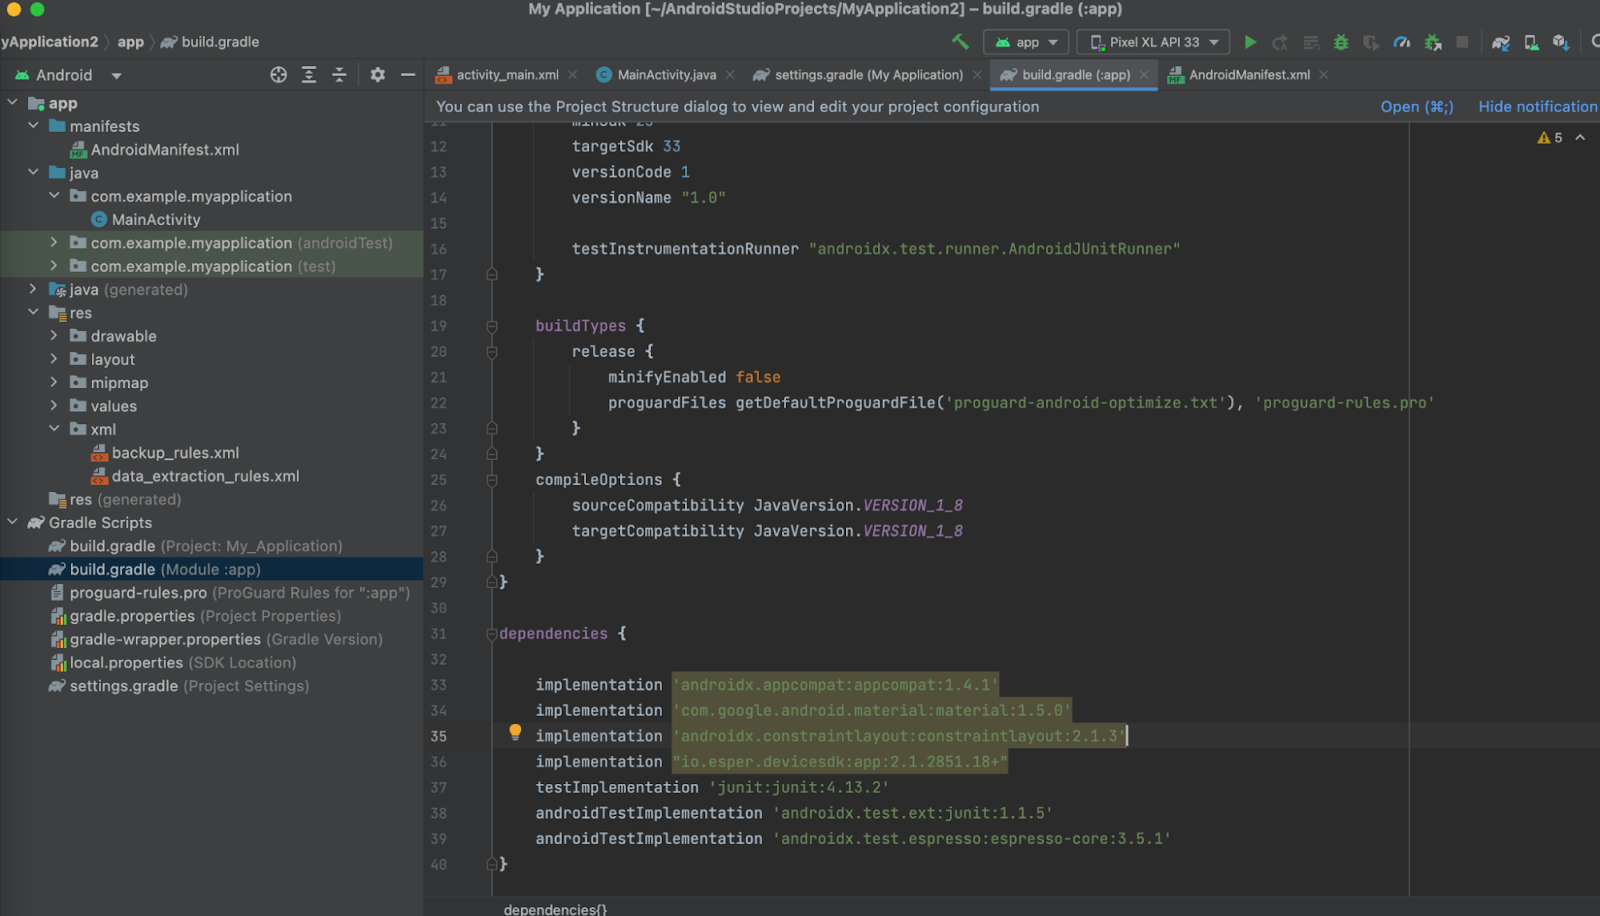Image resolution: width=1600 pixels, height=916 pixels.
Task: Open the Pixel XL API 33 device dropdown
Action: 1153,42
